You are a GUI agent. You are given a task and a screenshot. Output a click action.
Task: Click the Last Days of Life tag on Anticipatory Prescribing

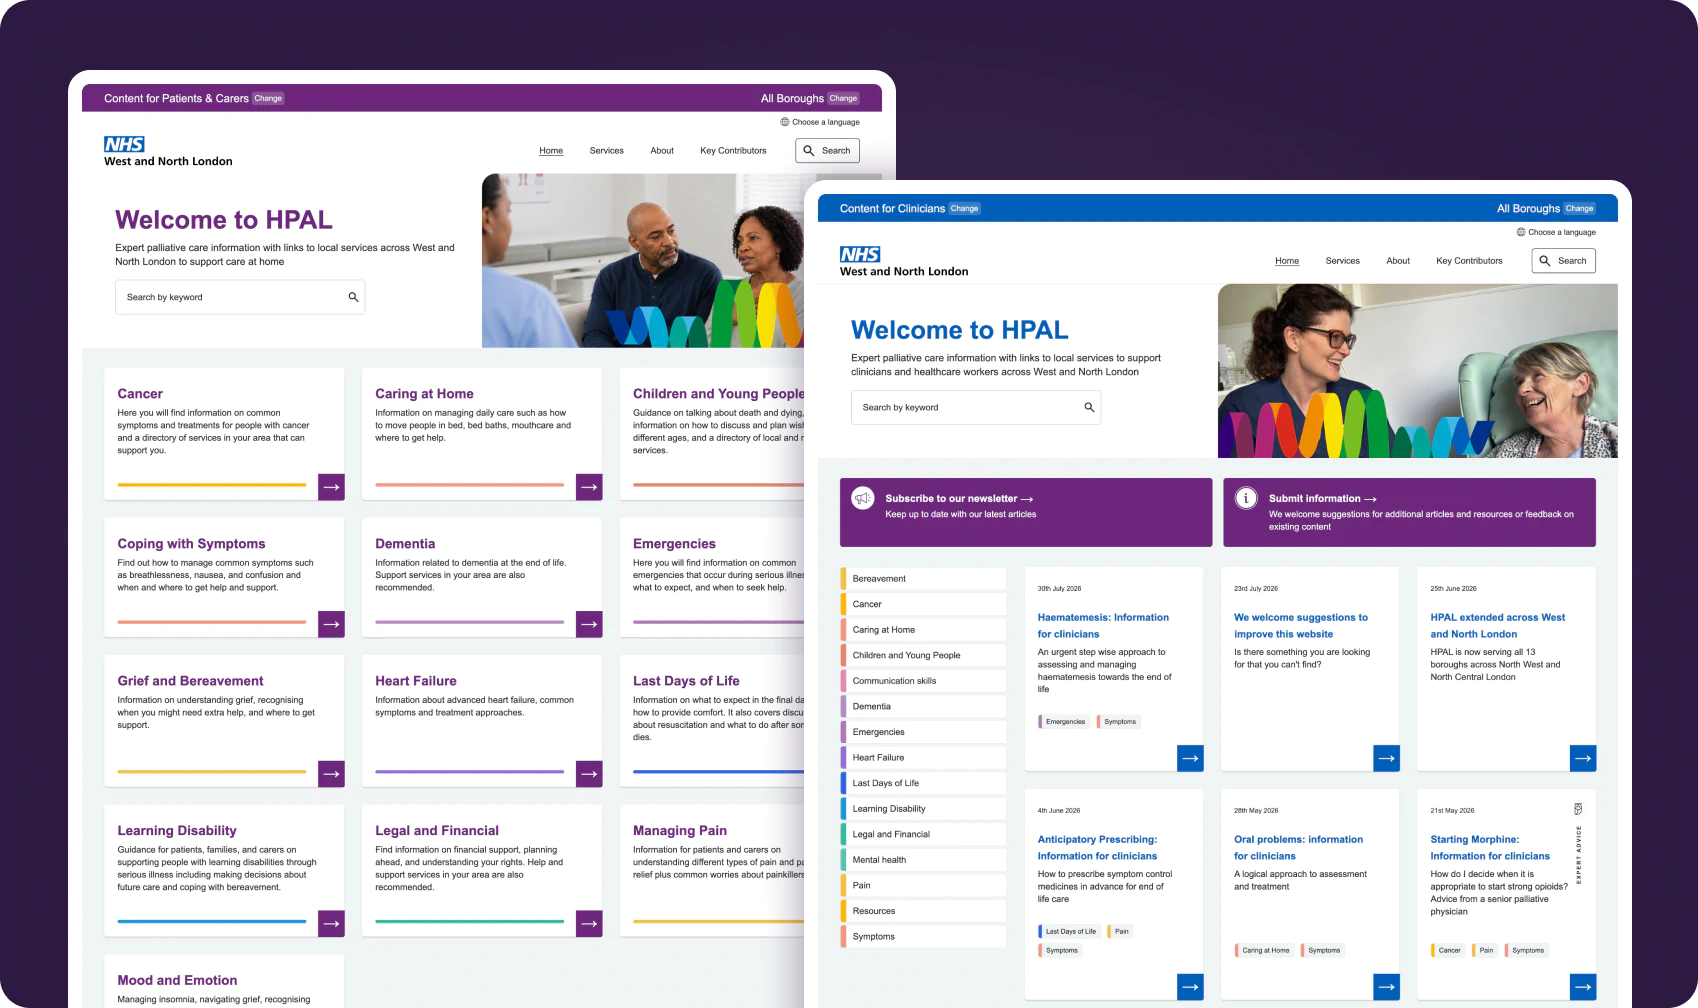click(x=1069, y=932)
